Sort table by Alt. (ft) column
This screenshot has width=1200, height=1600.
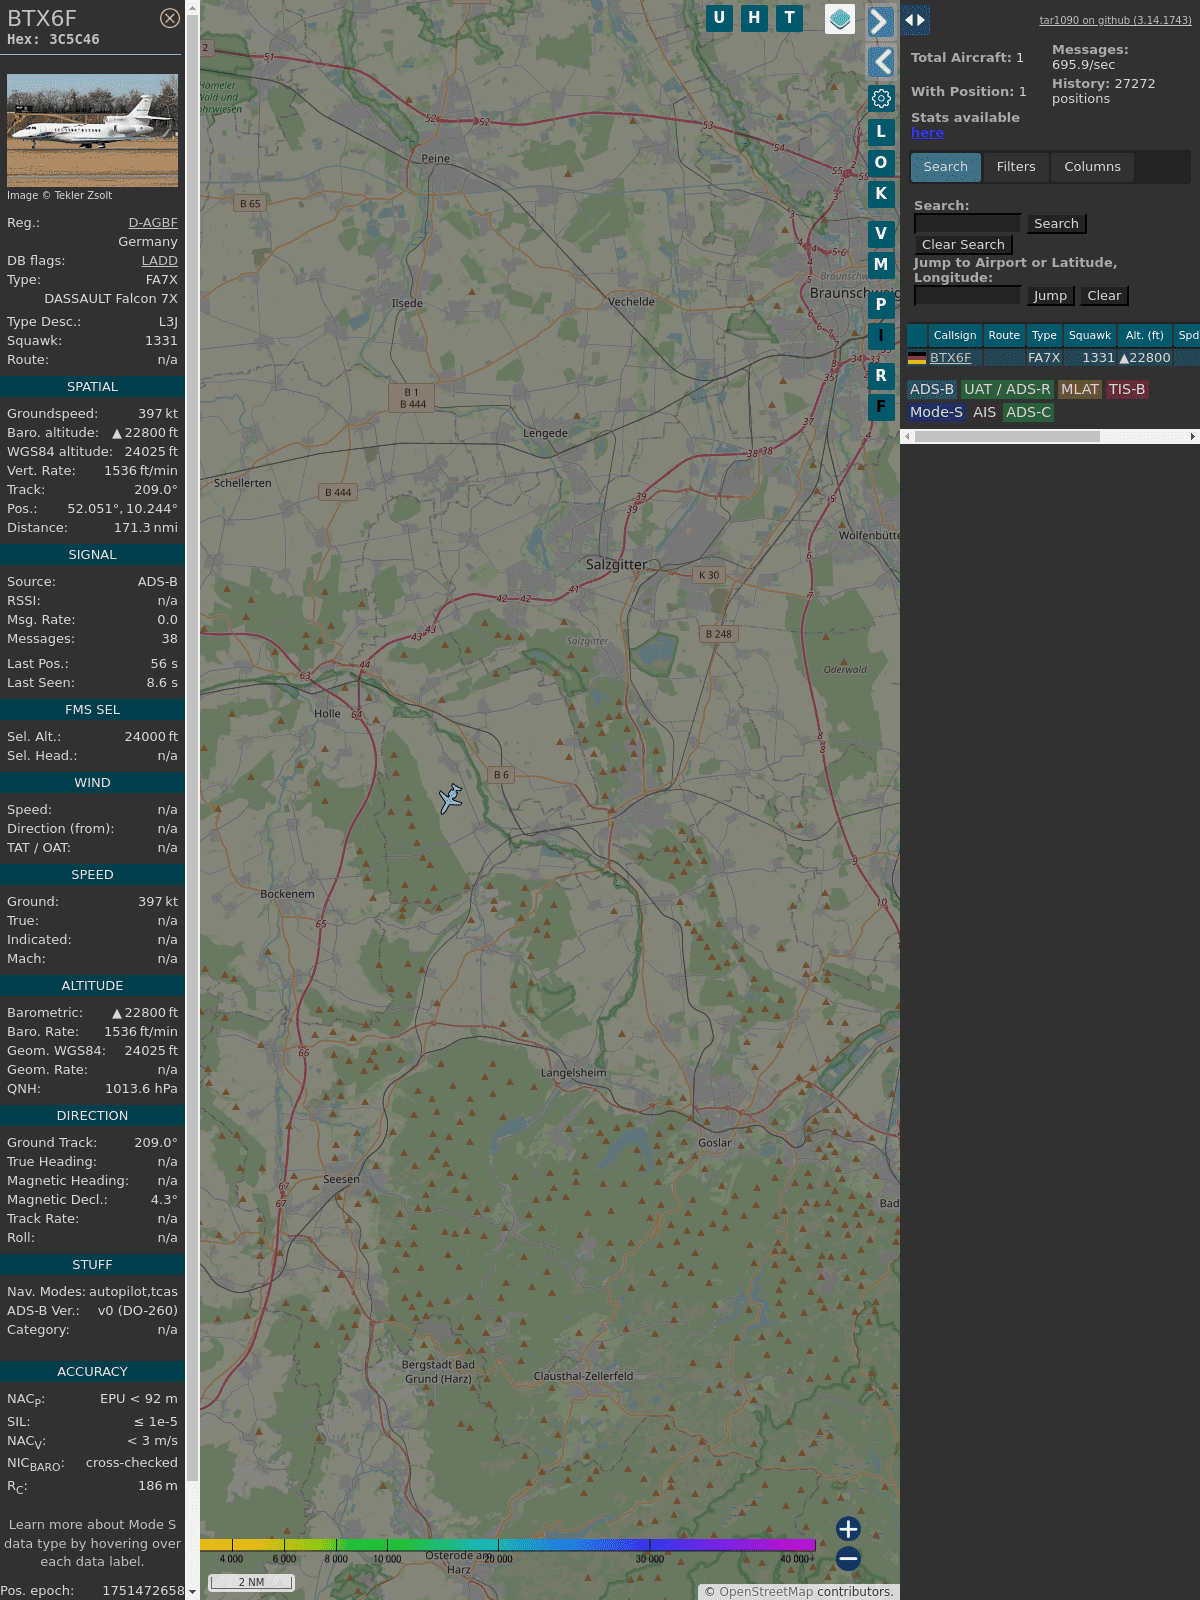click(x=1145, y=336)
